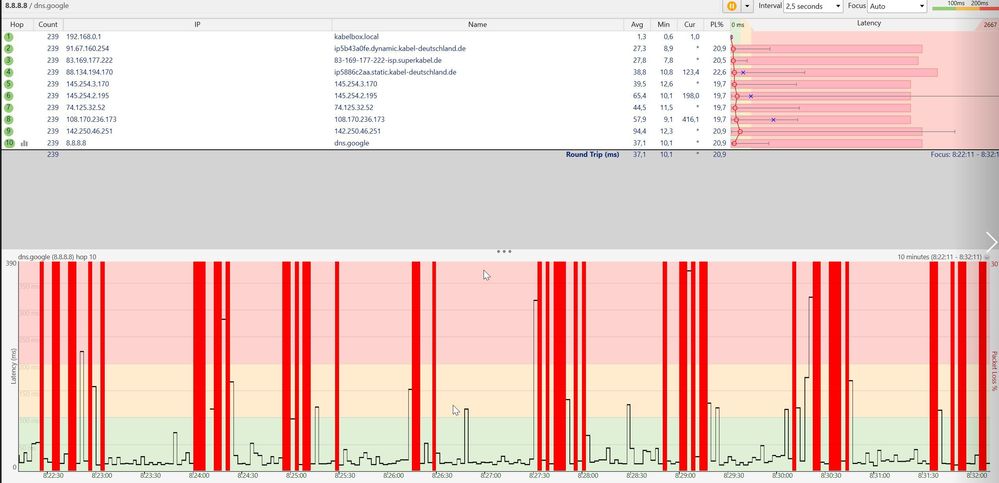Sort by the Hop column header
Viewport: 999px width, 483px height.
17,24
